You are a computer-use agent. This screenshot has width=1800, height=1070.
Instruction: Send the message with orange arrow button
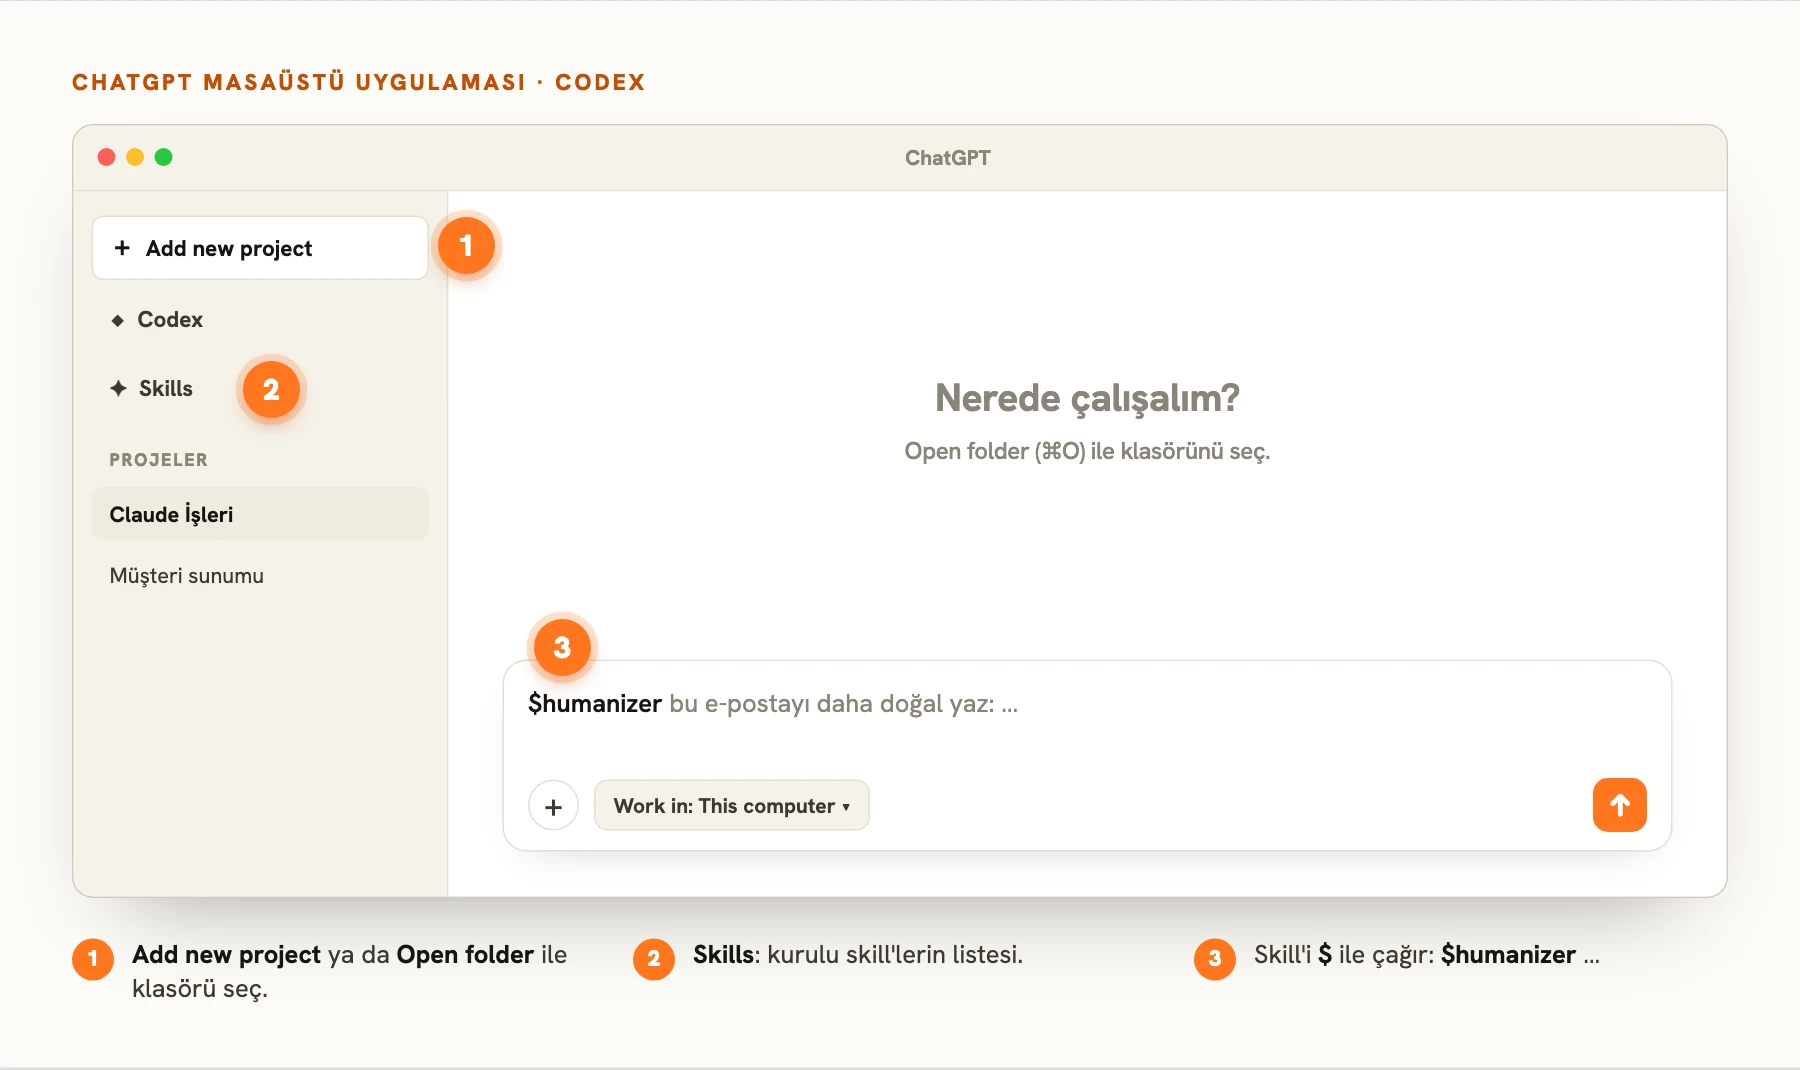pos(1619,805)
